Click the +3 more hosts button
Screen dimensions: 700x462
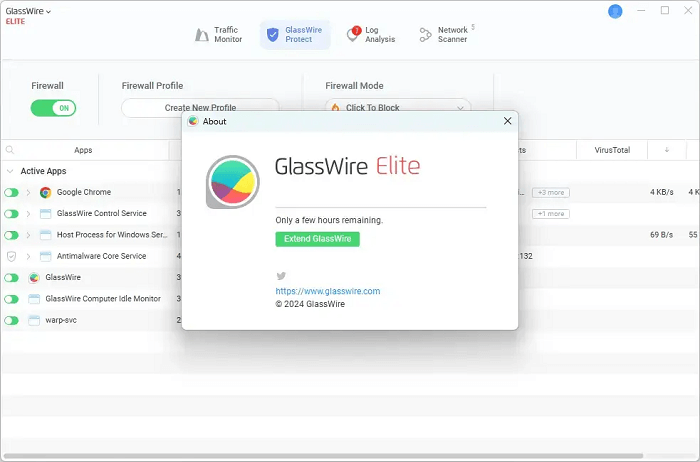[550, 192]
